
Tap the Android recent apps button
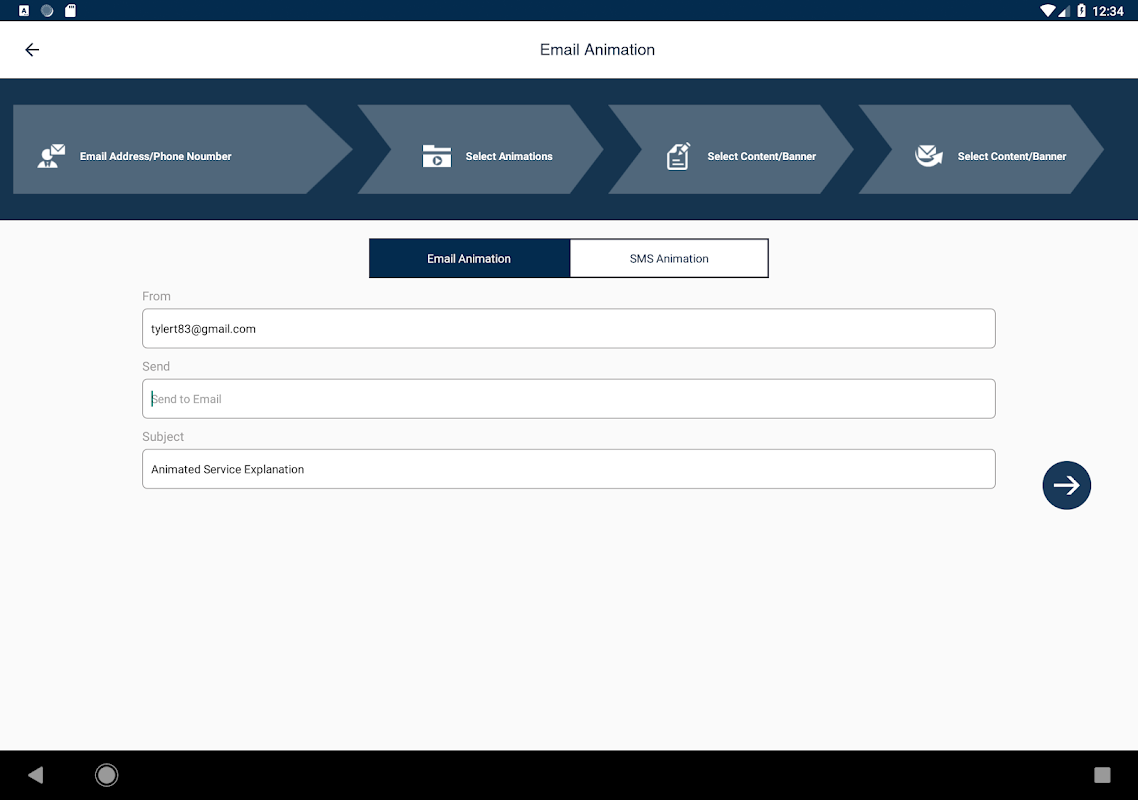1102,775
